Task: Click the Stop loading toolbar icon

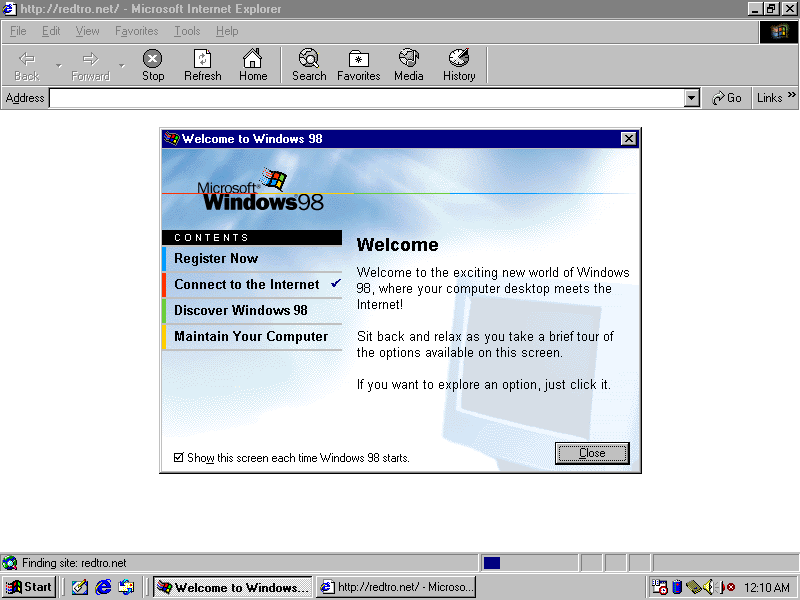Action: pyautogui.click(x=152, y=65)
